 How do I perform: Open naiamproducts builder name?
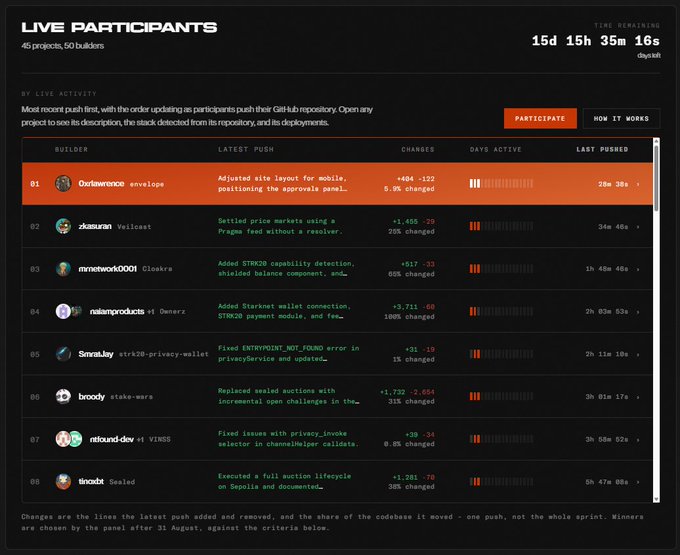(117, 311)
